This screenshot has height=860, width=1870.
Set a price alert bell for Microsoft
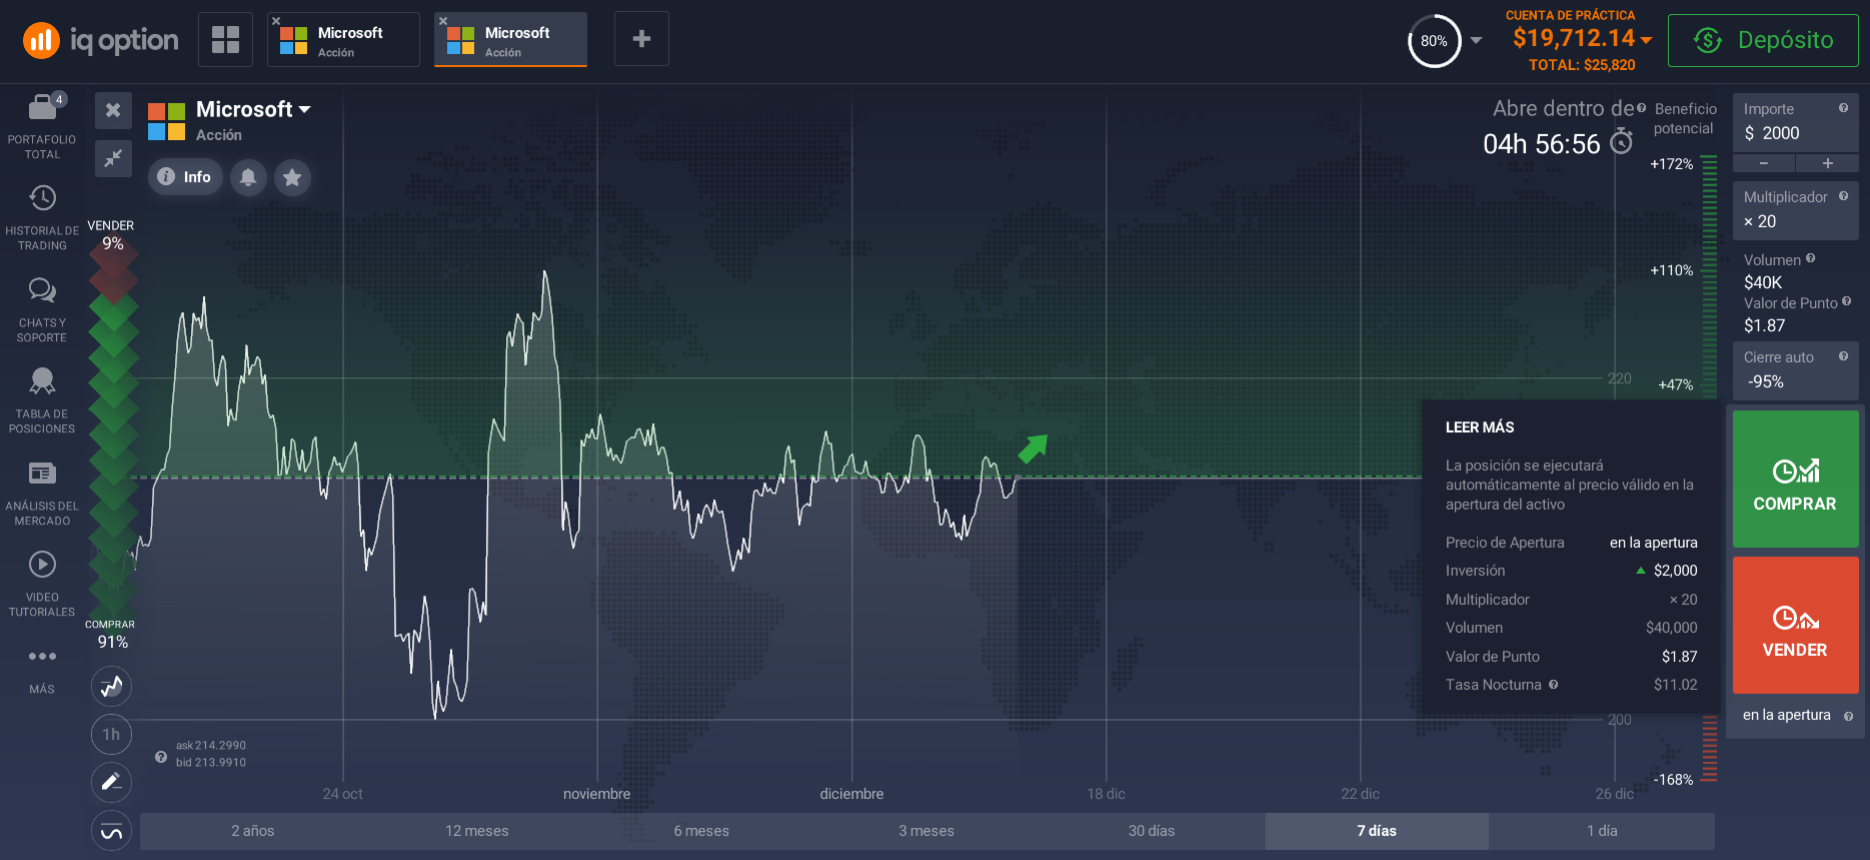248,177
